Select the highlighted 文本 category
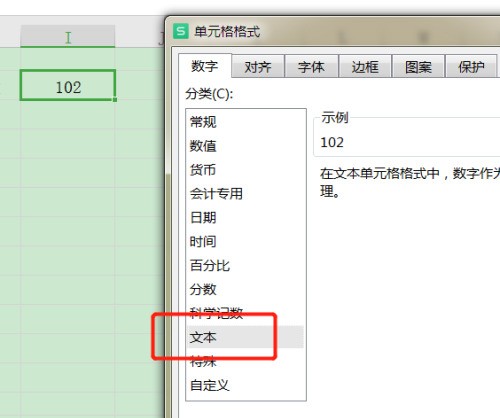 pyautogui.click(x=245, y=337)
